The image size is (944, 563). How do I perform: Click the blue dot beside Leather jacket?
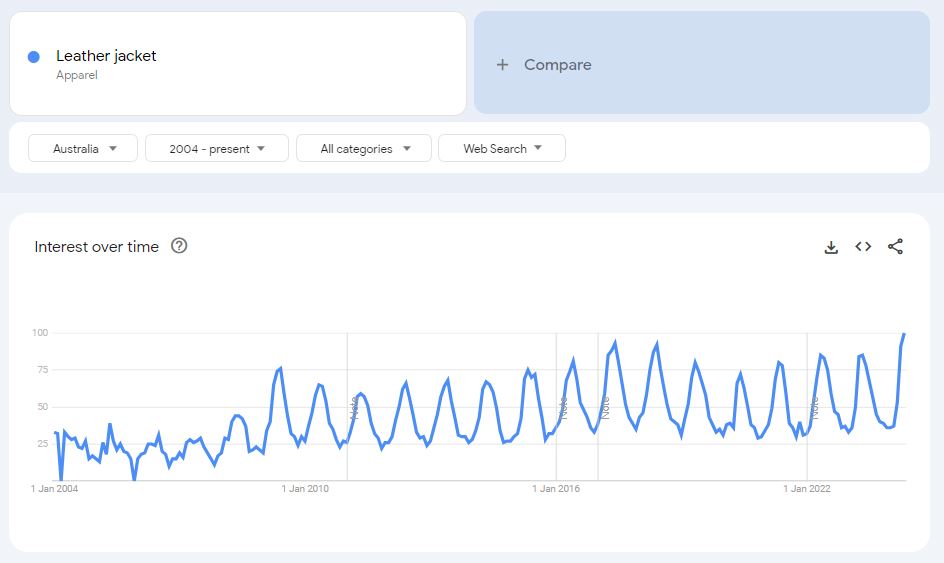[x=34, y=57]
